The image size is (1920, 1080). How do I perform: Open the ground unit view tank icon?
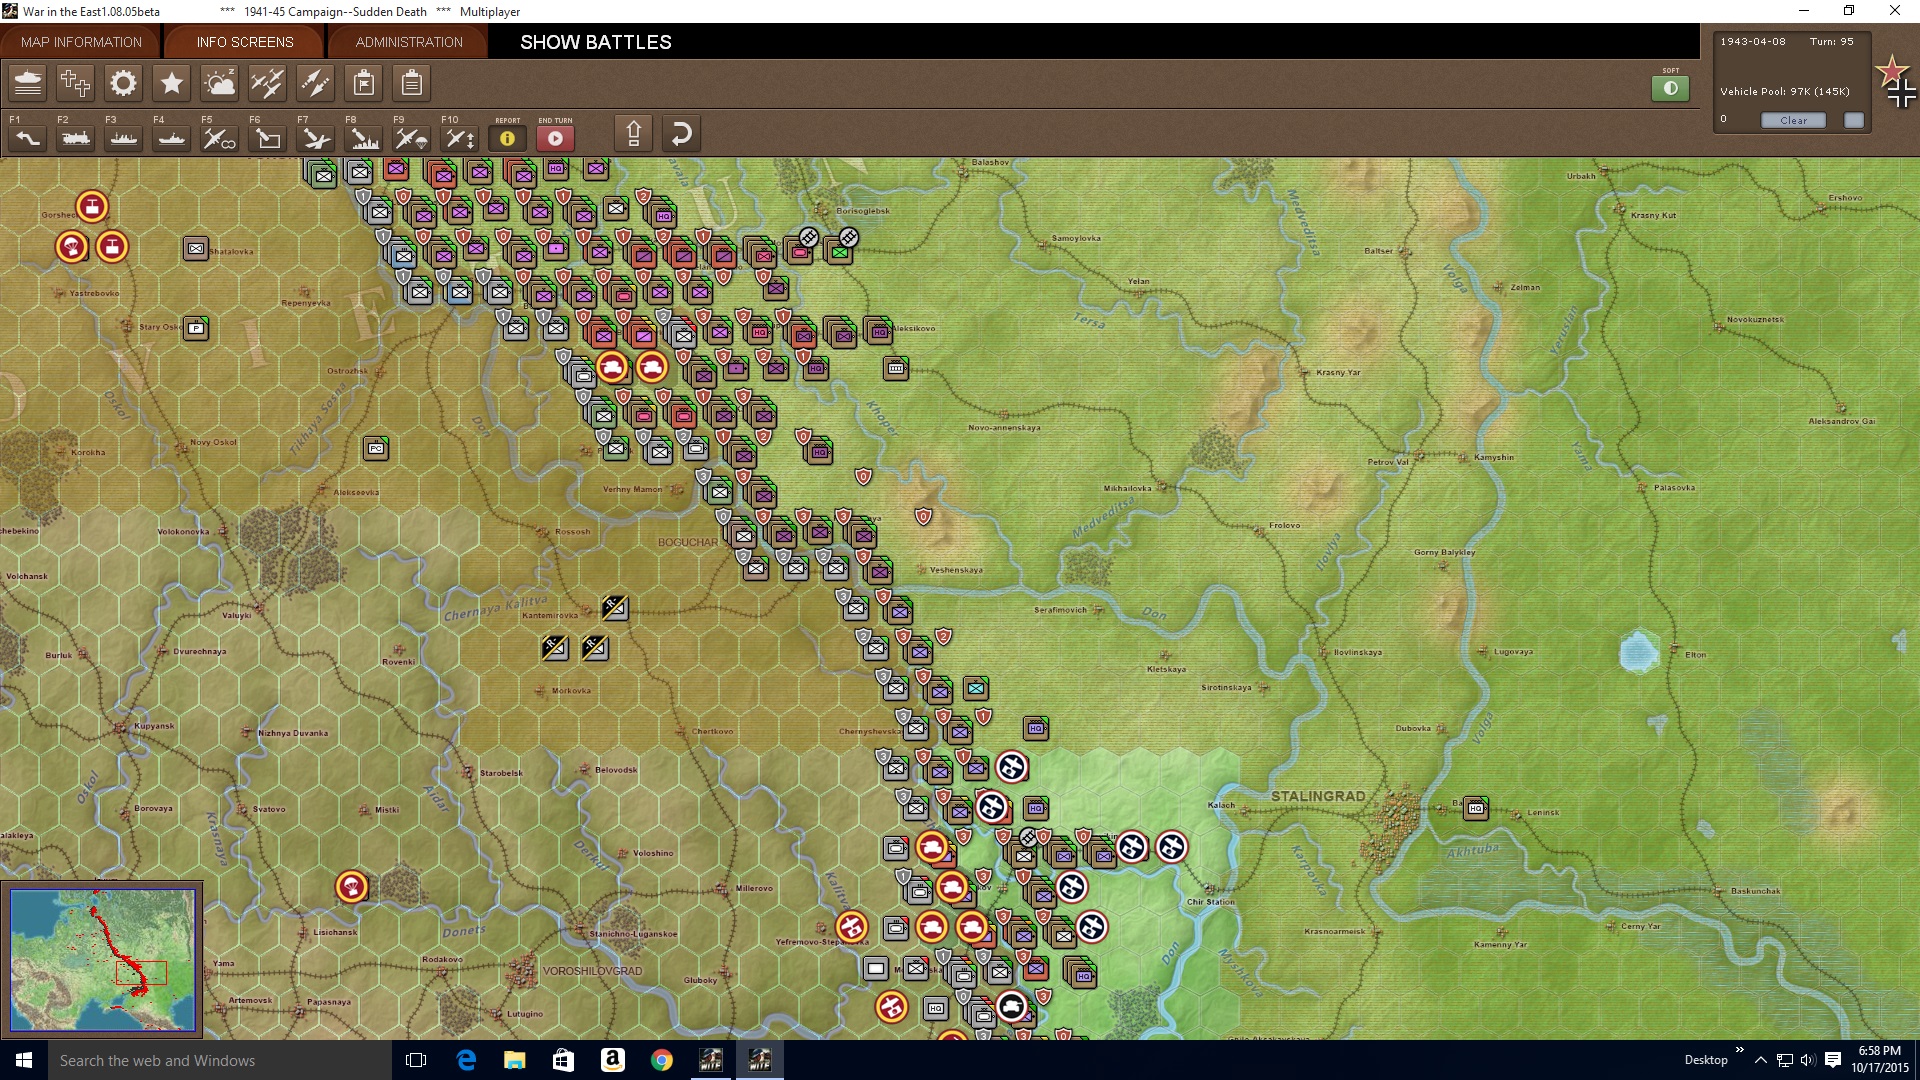(28, 83)
